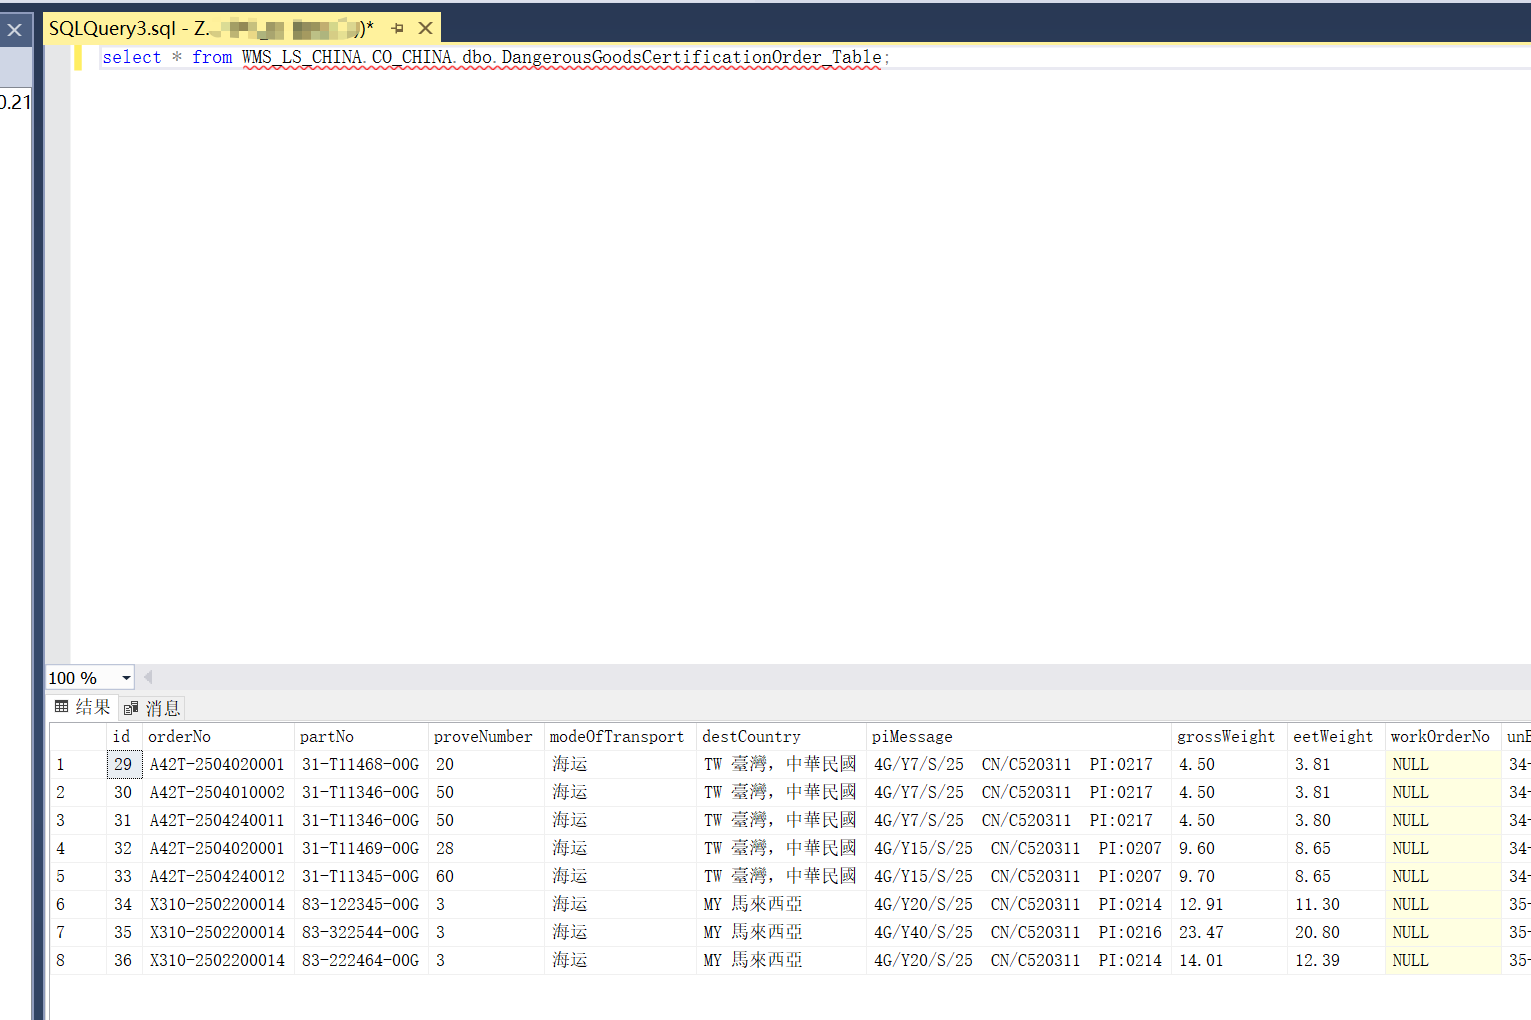This screenshot has height=1020, width=1531.
Task: Click the yellow change bar in the editor margin
Action: click(x=79, y=57)
